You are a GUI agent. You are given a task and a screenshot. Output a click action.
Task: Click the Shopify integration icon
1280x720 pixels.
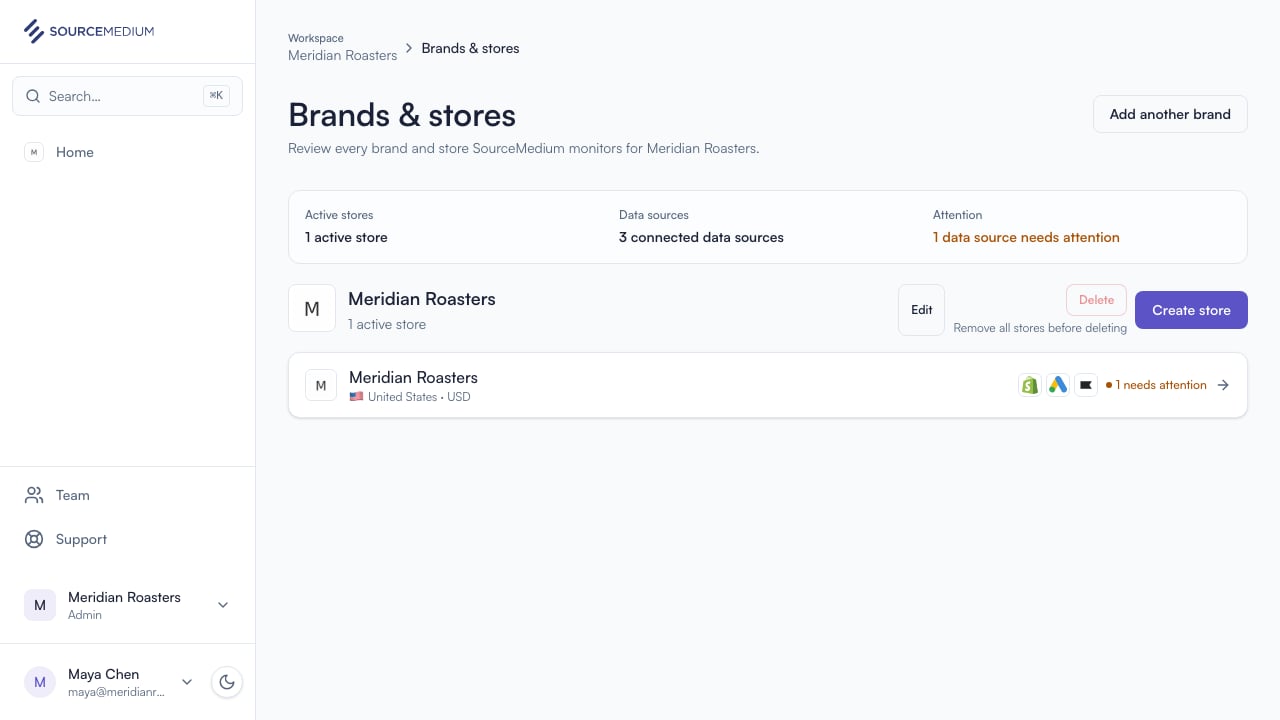coord(1030,385)
